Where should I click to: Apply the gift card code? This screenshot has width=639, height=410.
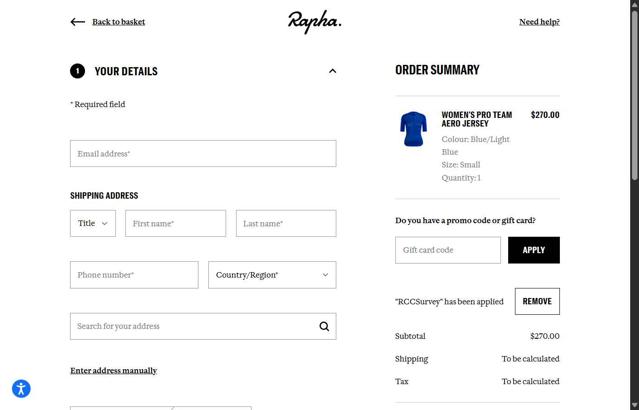[x=533, y=250]
